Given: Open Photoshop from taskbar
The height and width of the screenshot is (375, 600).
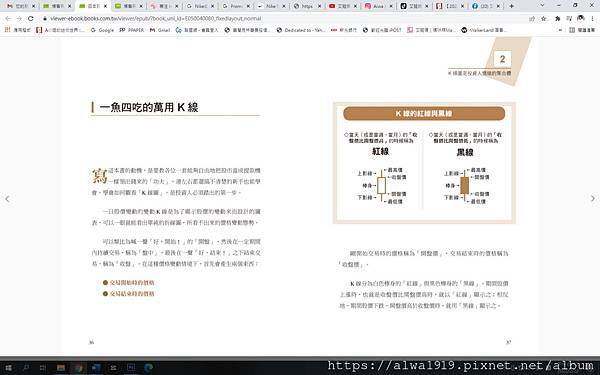Looking at the screenshot, I should tap(131, 368).
